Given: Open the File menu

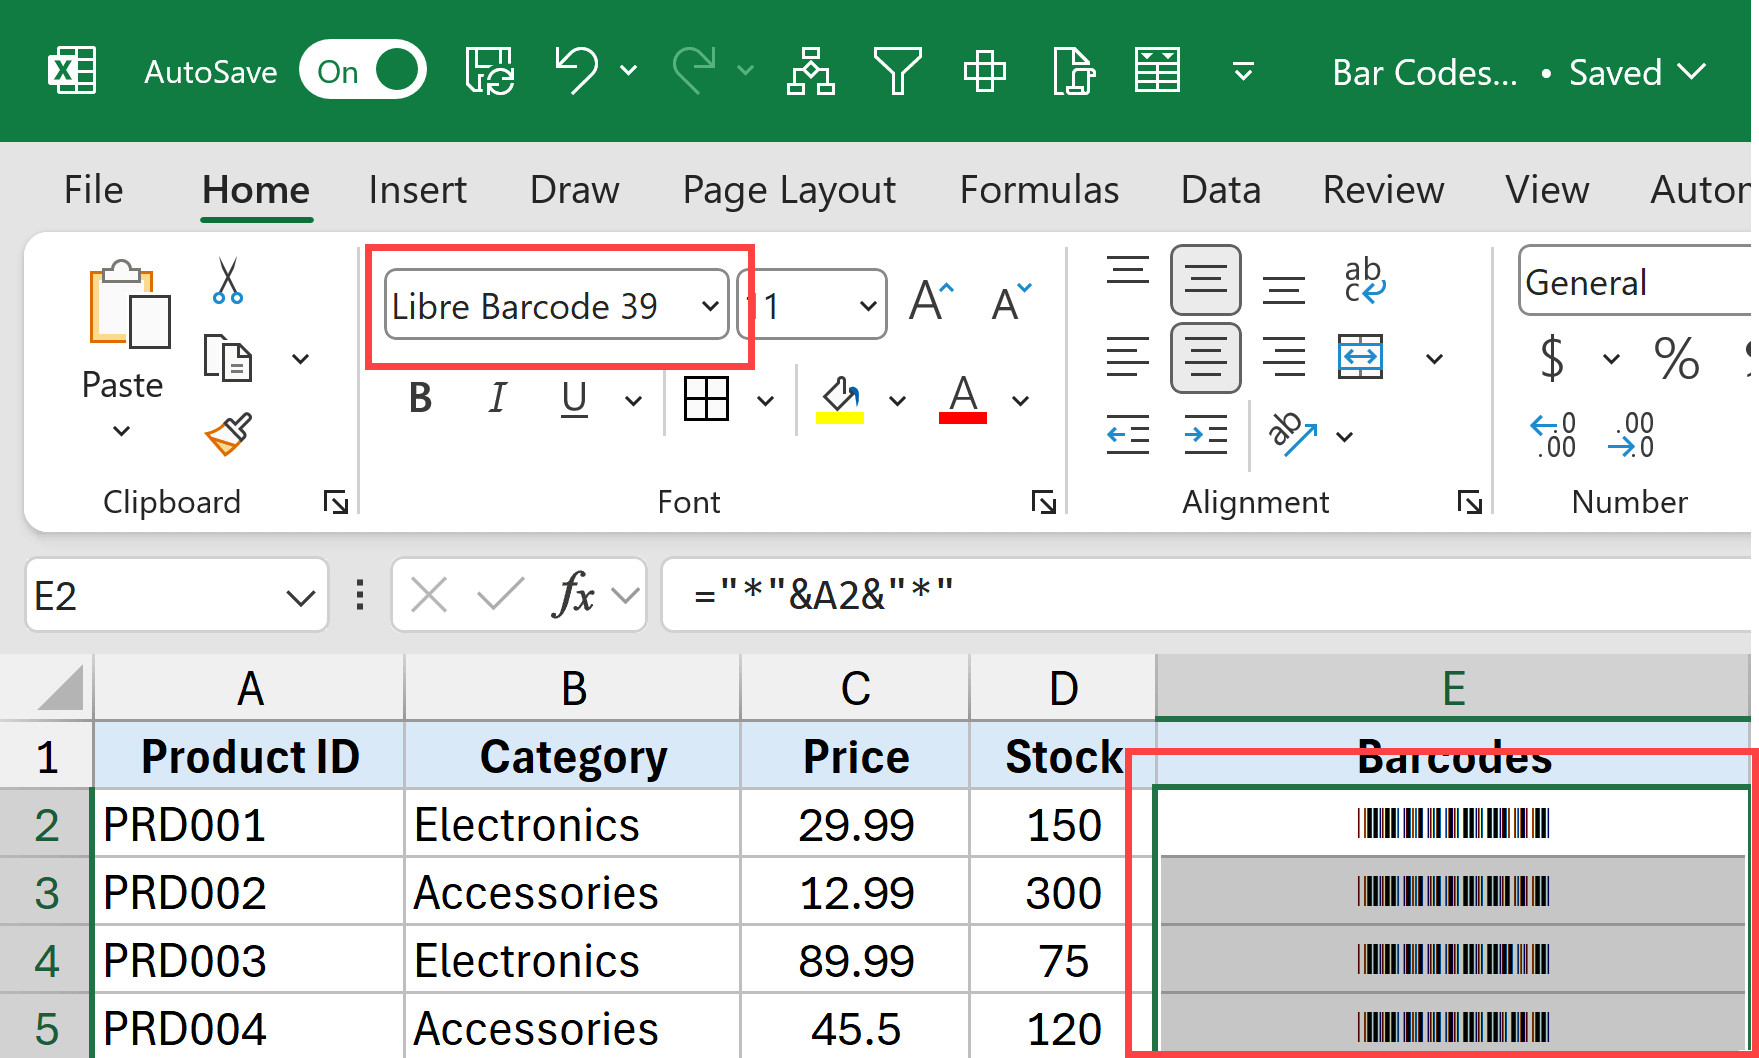Looking at the screenshot, I should coord(92,189).
